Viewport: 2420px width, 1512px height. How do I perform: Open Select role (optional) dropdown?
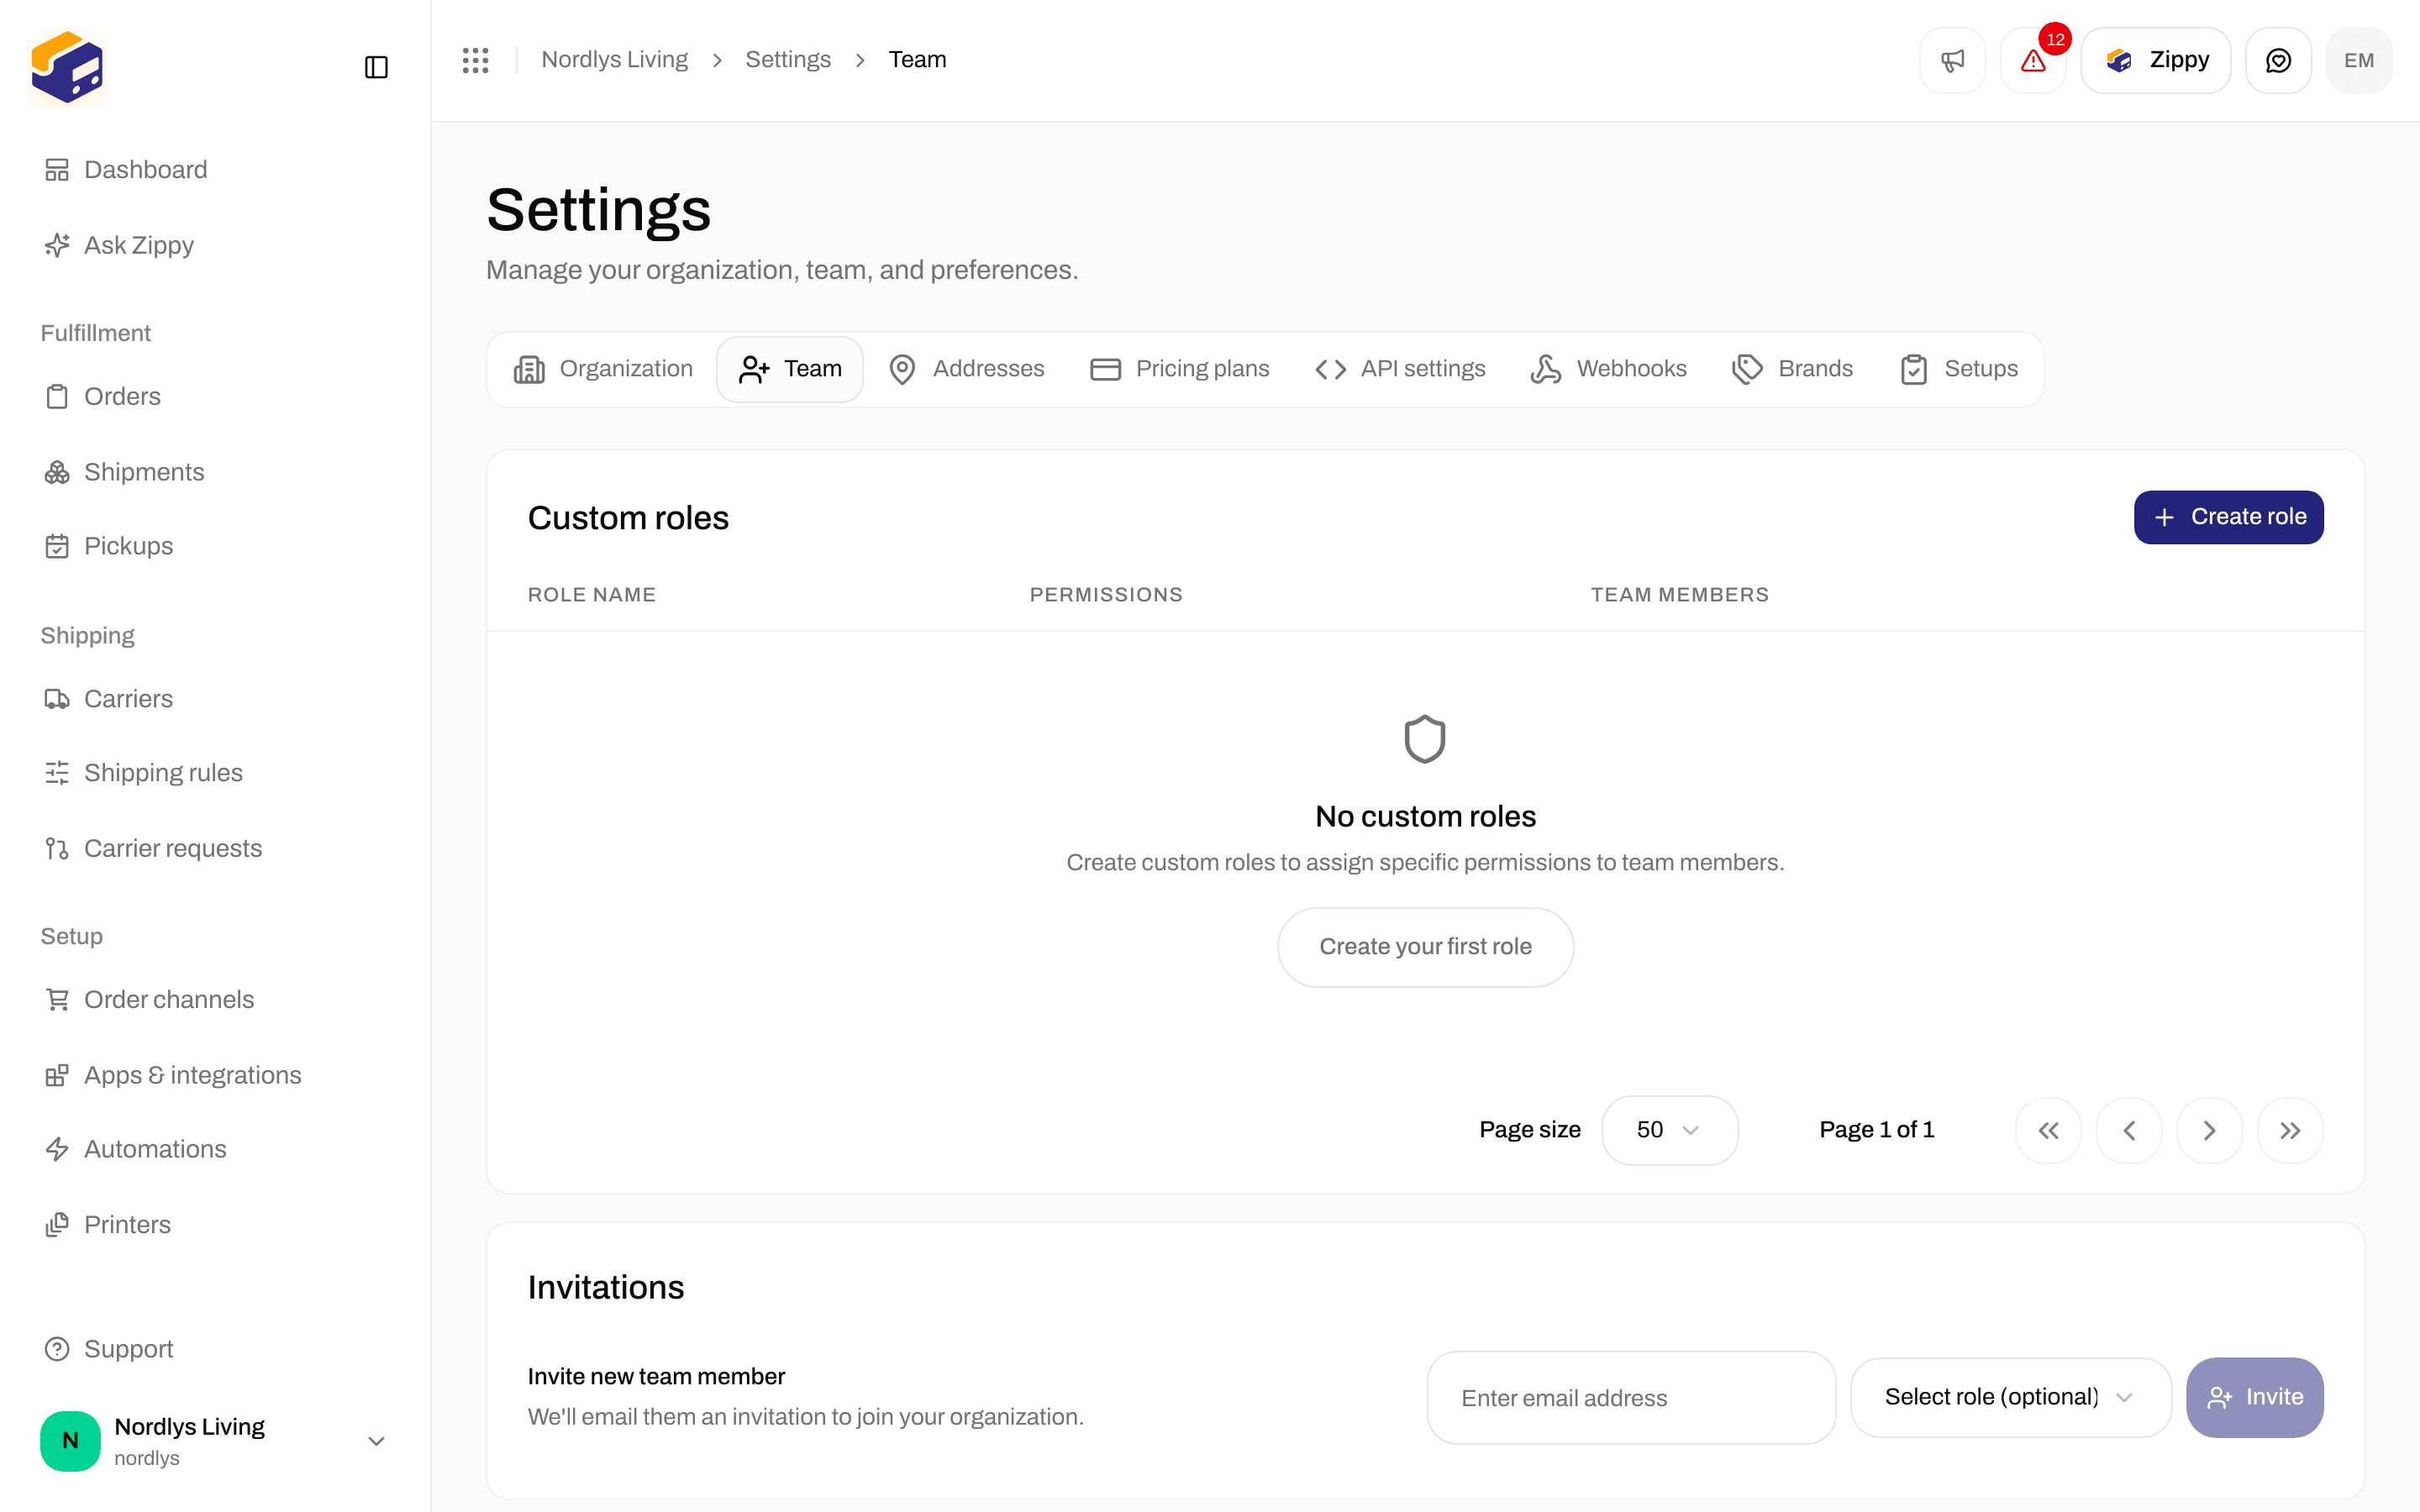tap(2010, 1397)
